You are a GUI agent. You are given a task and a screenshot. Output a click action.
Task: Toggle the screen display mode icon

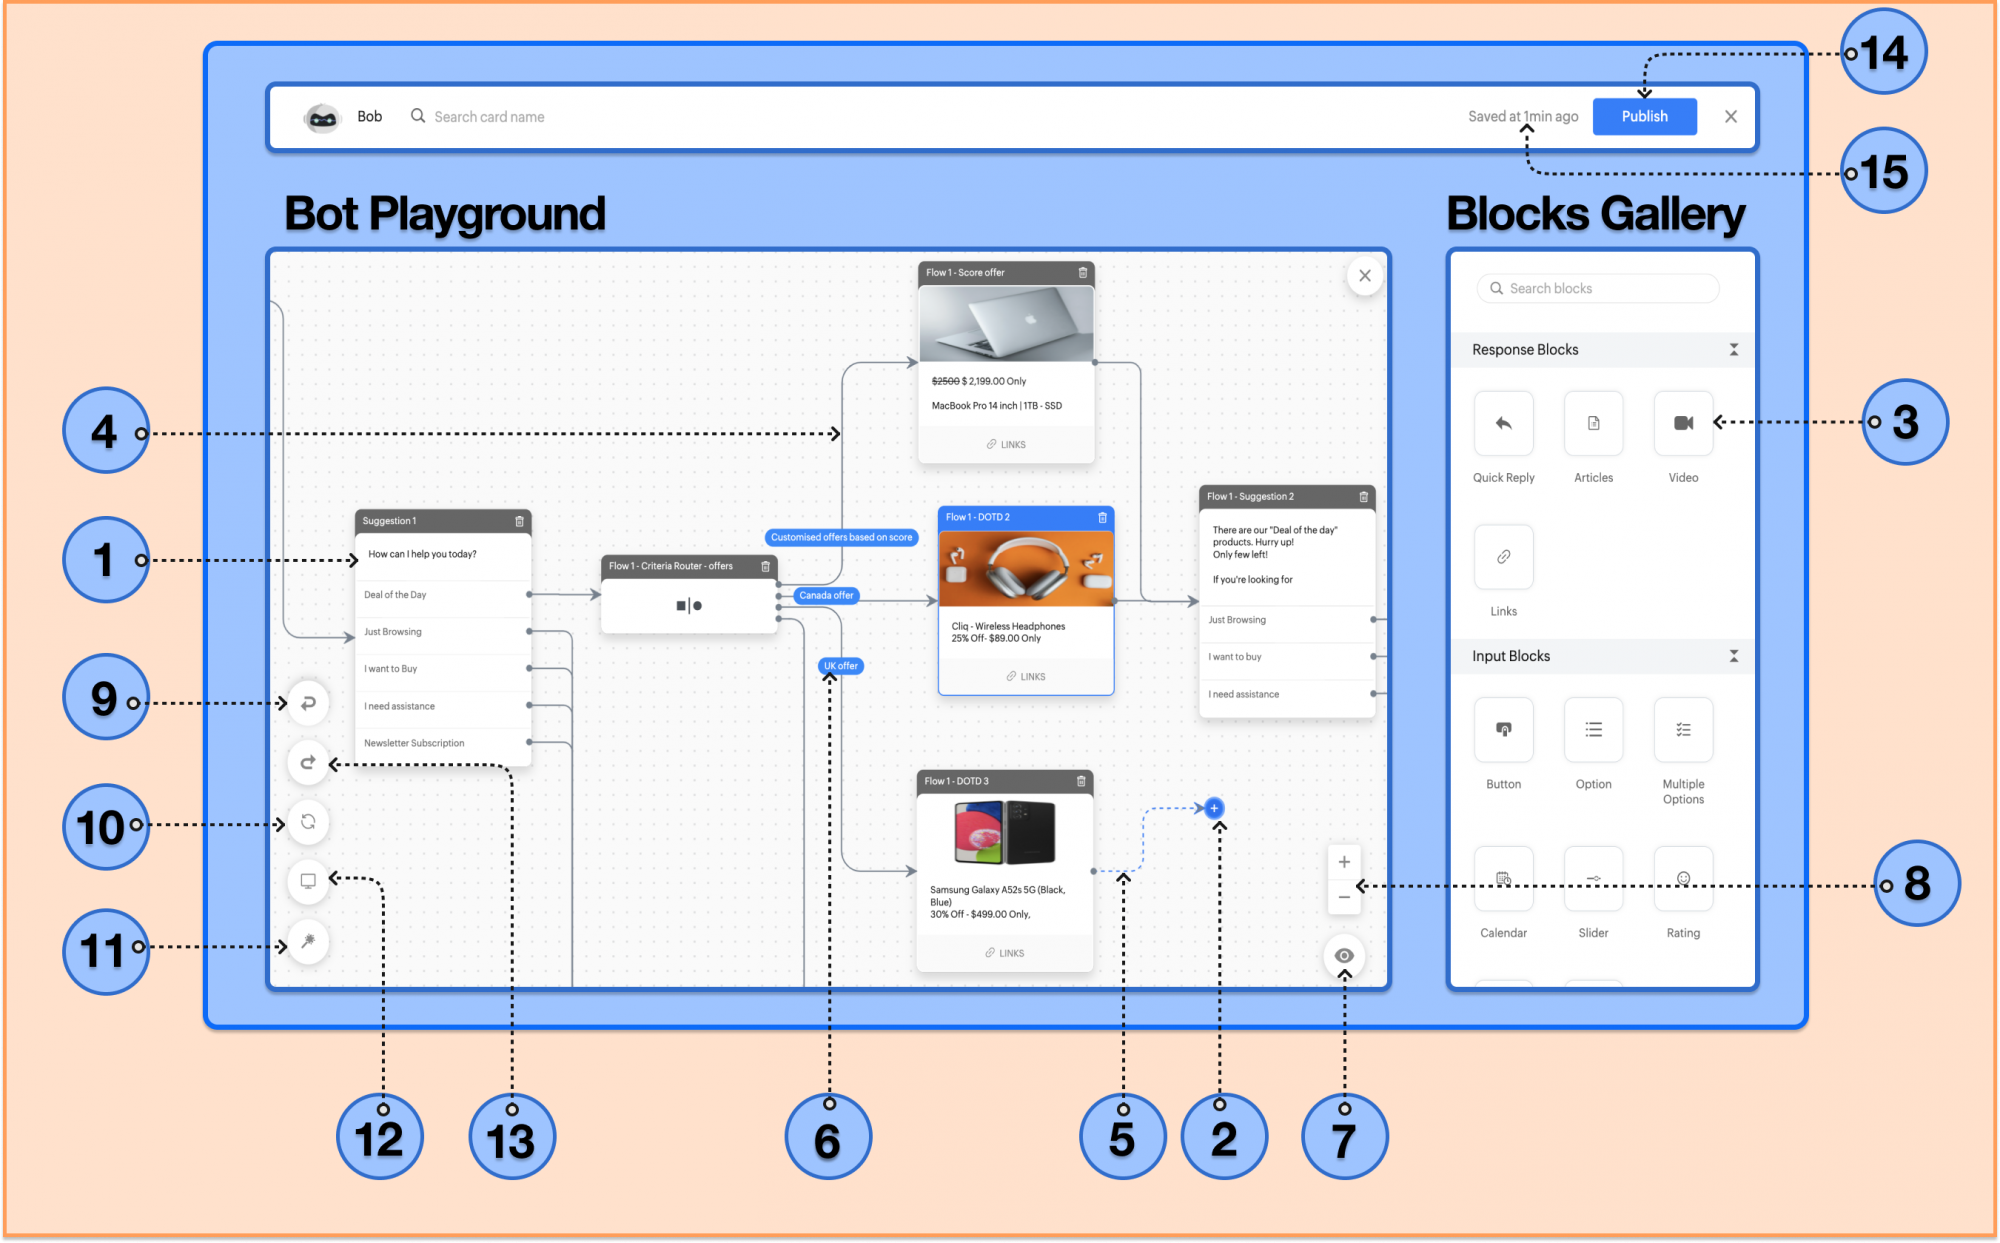[x=308, y=881]
